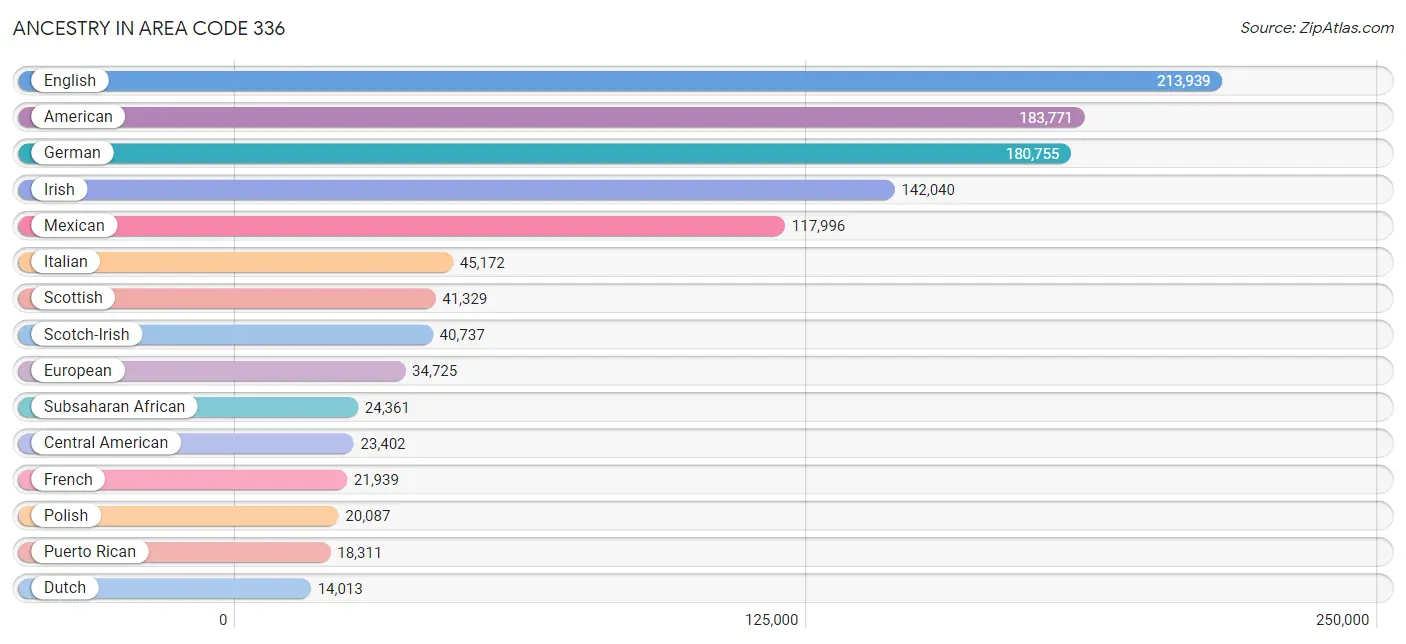Click the European ancestry bar

212,371
